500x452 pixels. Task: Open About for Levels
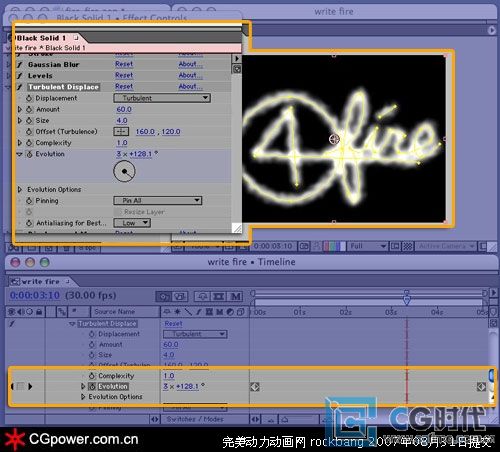coord(190,75)
